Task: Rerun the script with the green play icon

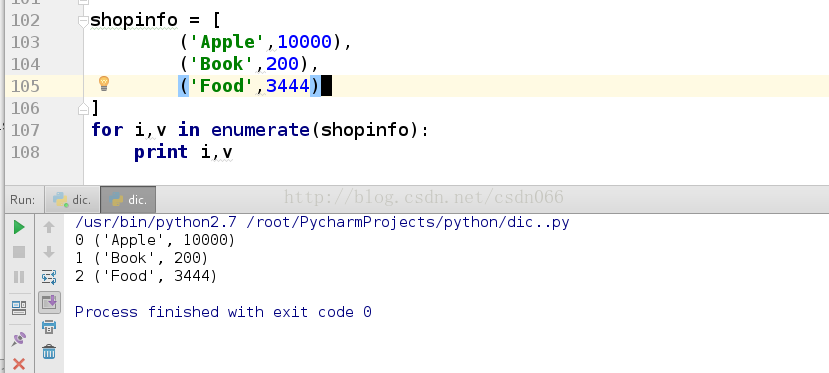Action: click(19, 227)
